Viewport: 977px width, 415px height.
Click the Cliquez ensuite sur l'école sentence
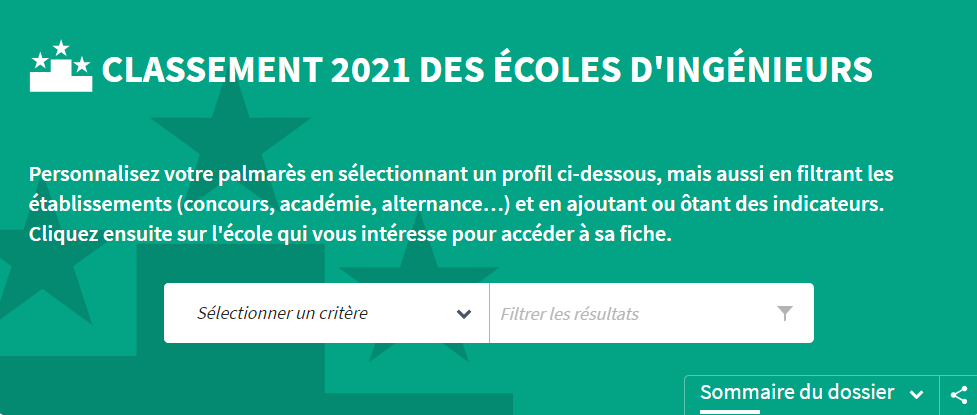click(x=350, y=236)
